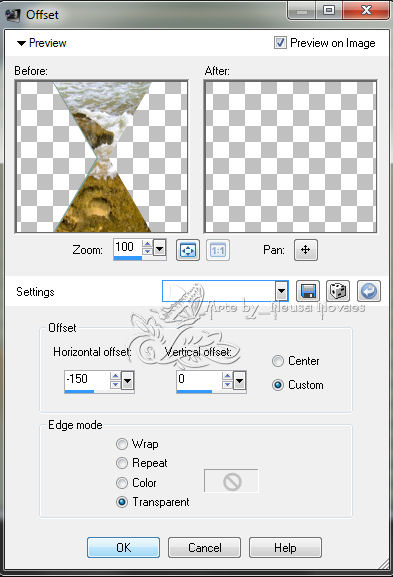Open the Zoom value dropdown arrow
The width and height of the screenshot is (393, 577).
pos(159,248)
